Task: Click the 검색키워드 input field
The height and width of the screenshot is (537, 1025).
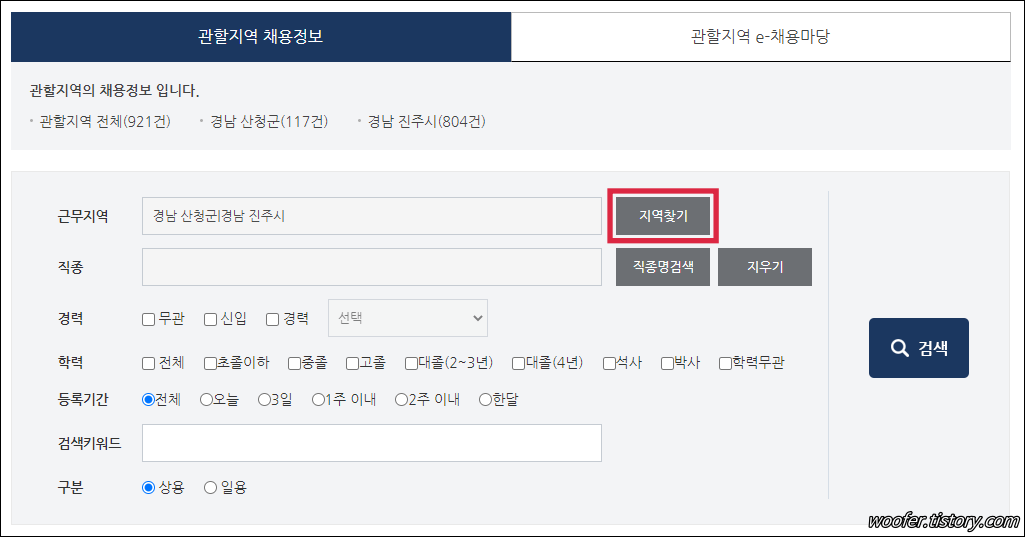Action: tap(371, 443)
